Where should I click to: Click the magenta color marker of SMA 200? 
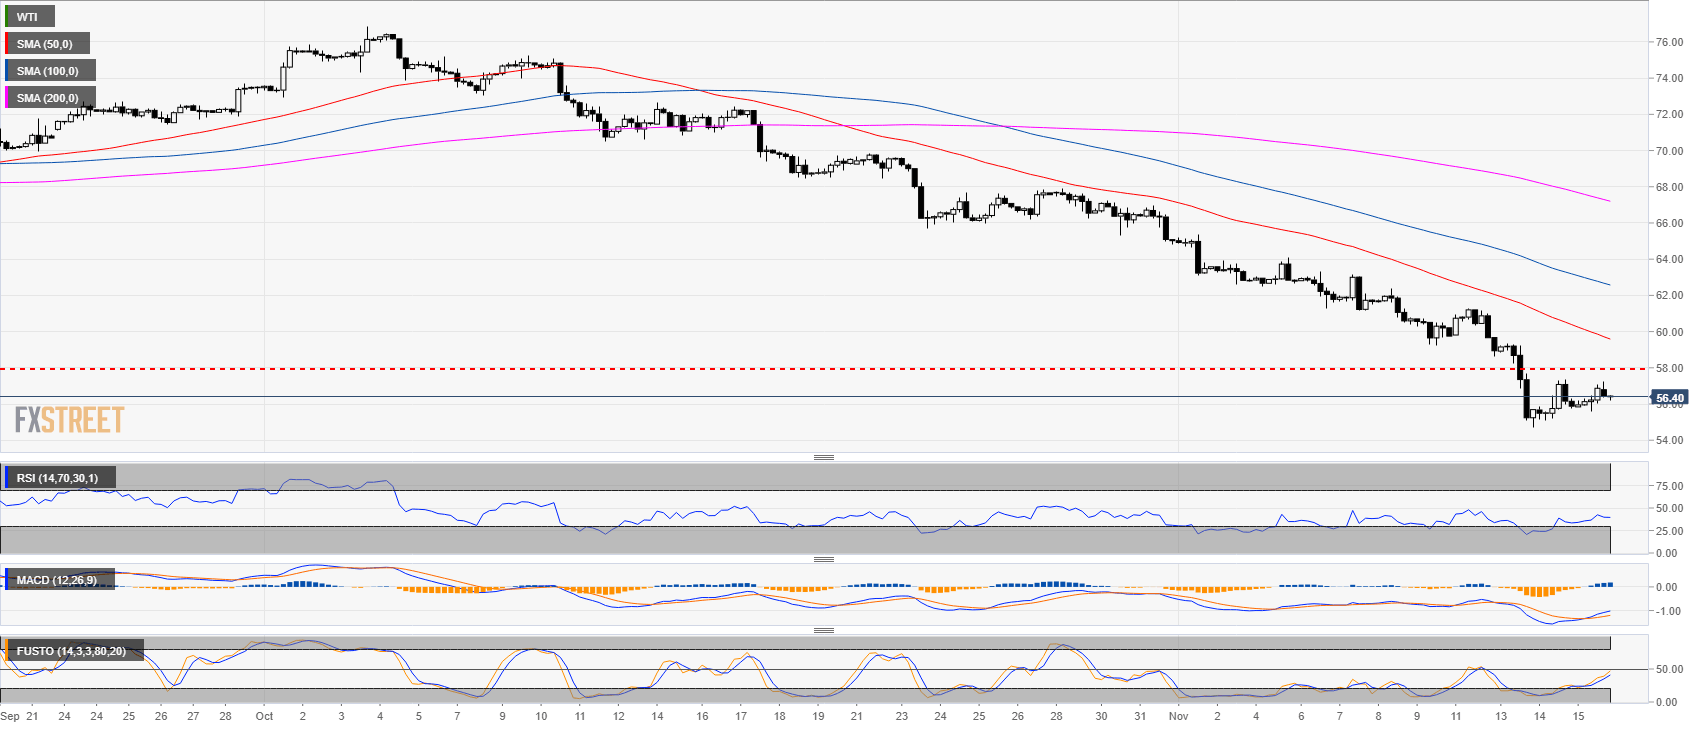point(7,98)
